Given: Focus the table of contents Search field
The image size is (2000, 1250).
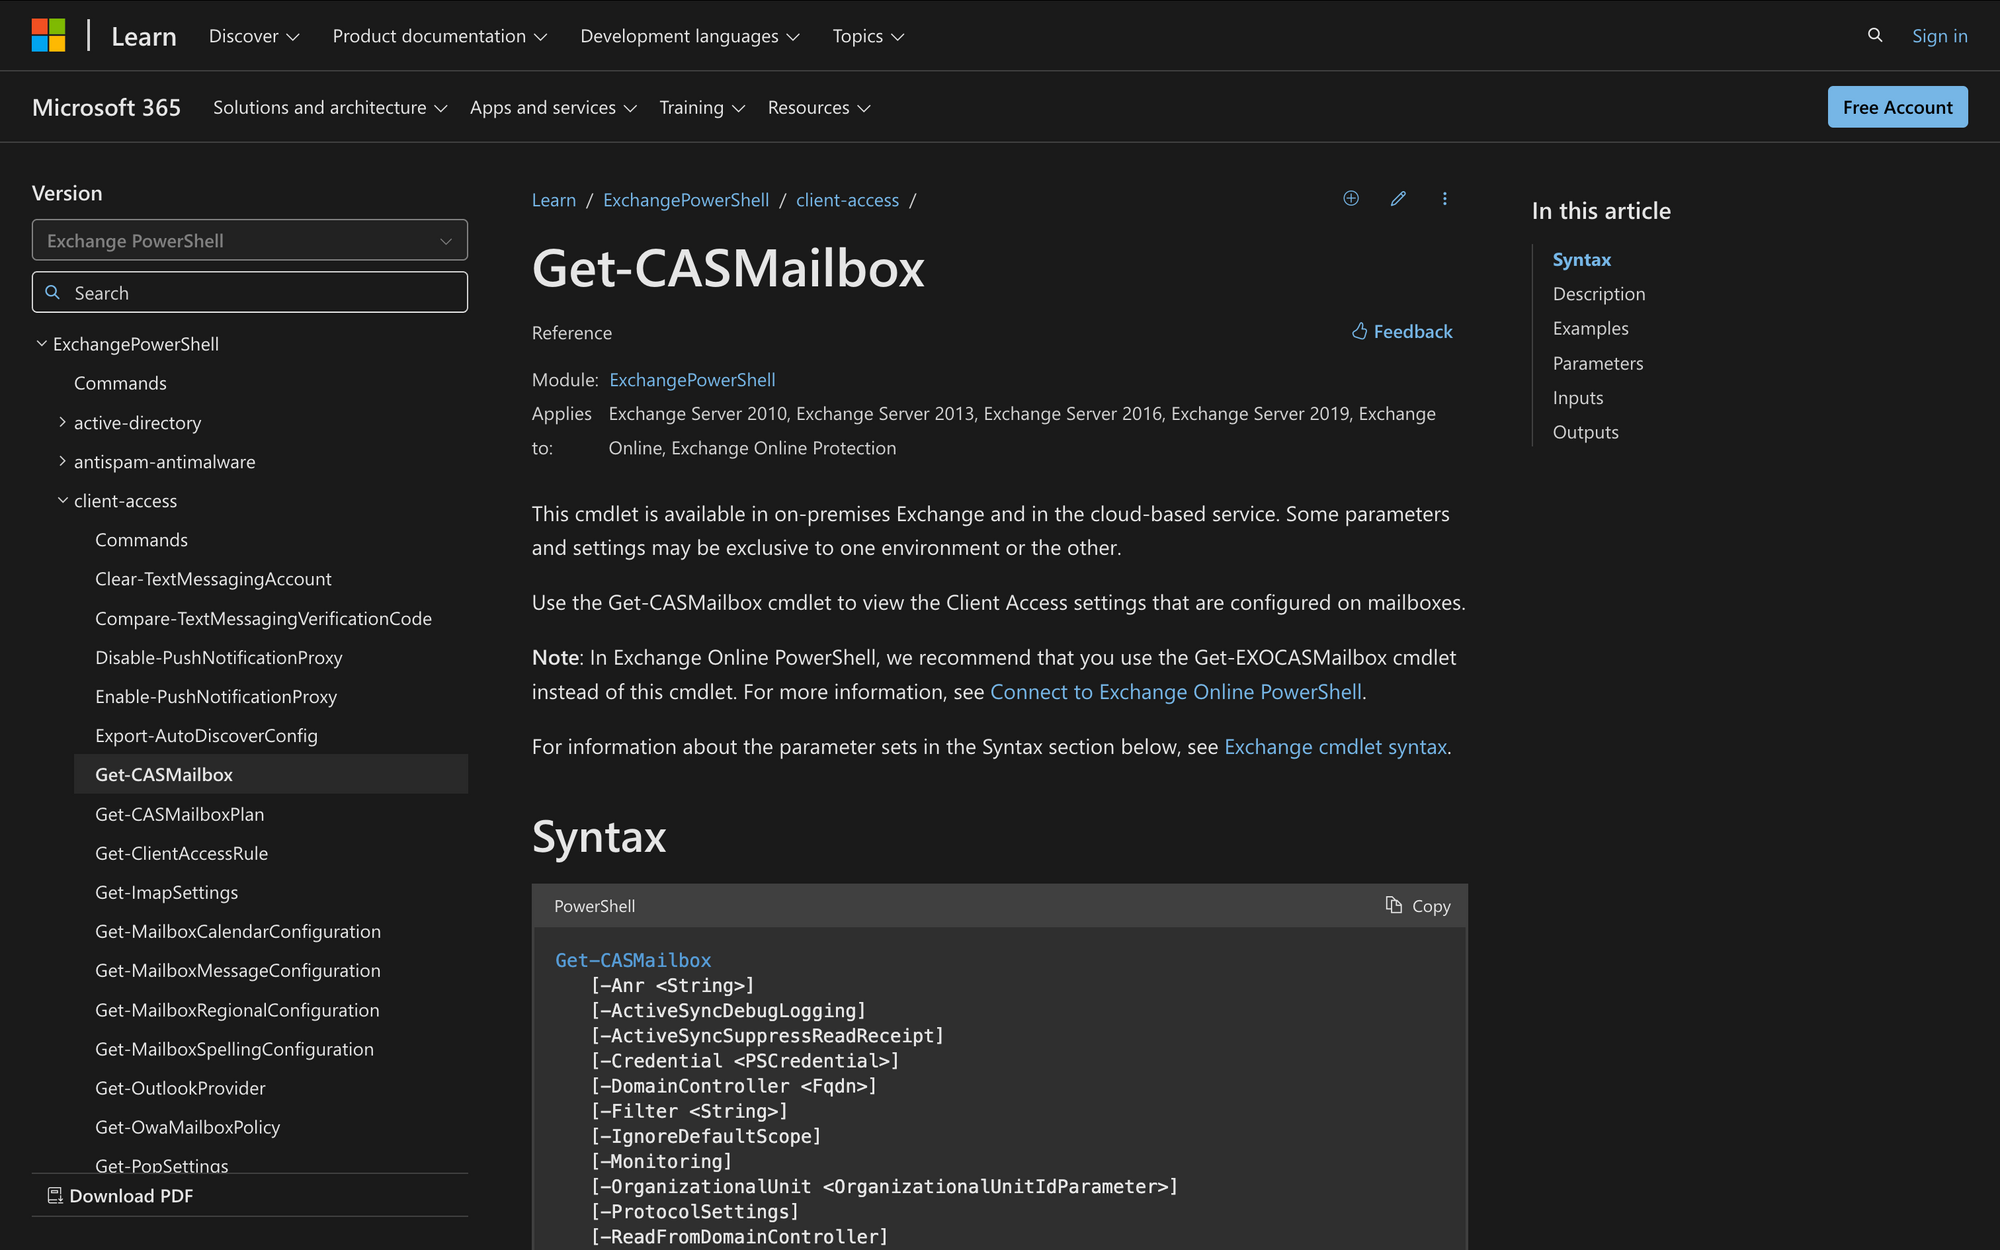Looking at the screenshot, I should [250, 292].
